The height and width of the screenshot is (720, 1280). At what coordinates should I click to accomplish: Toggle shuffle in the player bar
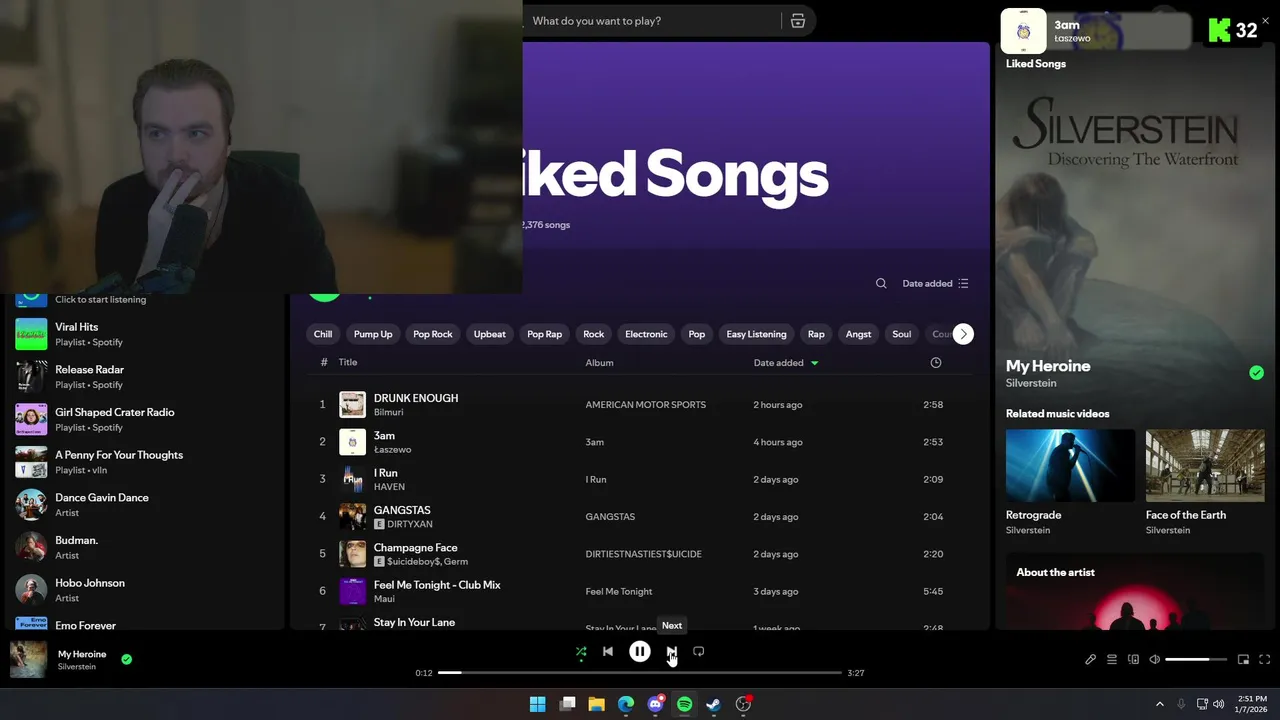click(581, 652)
